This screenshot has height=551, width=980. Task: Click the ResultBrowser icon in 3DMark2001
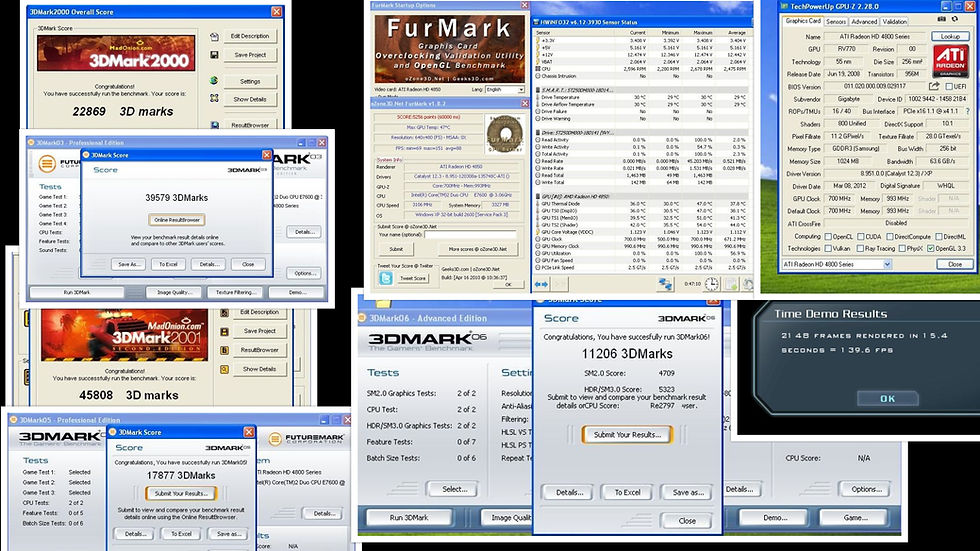[224, 350]
